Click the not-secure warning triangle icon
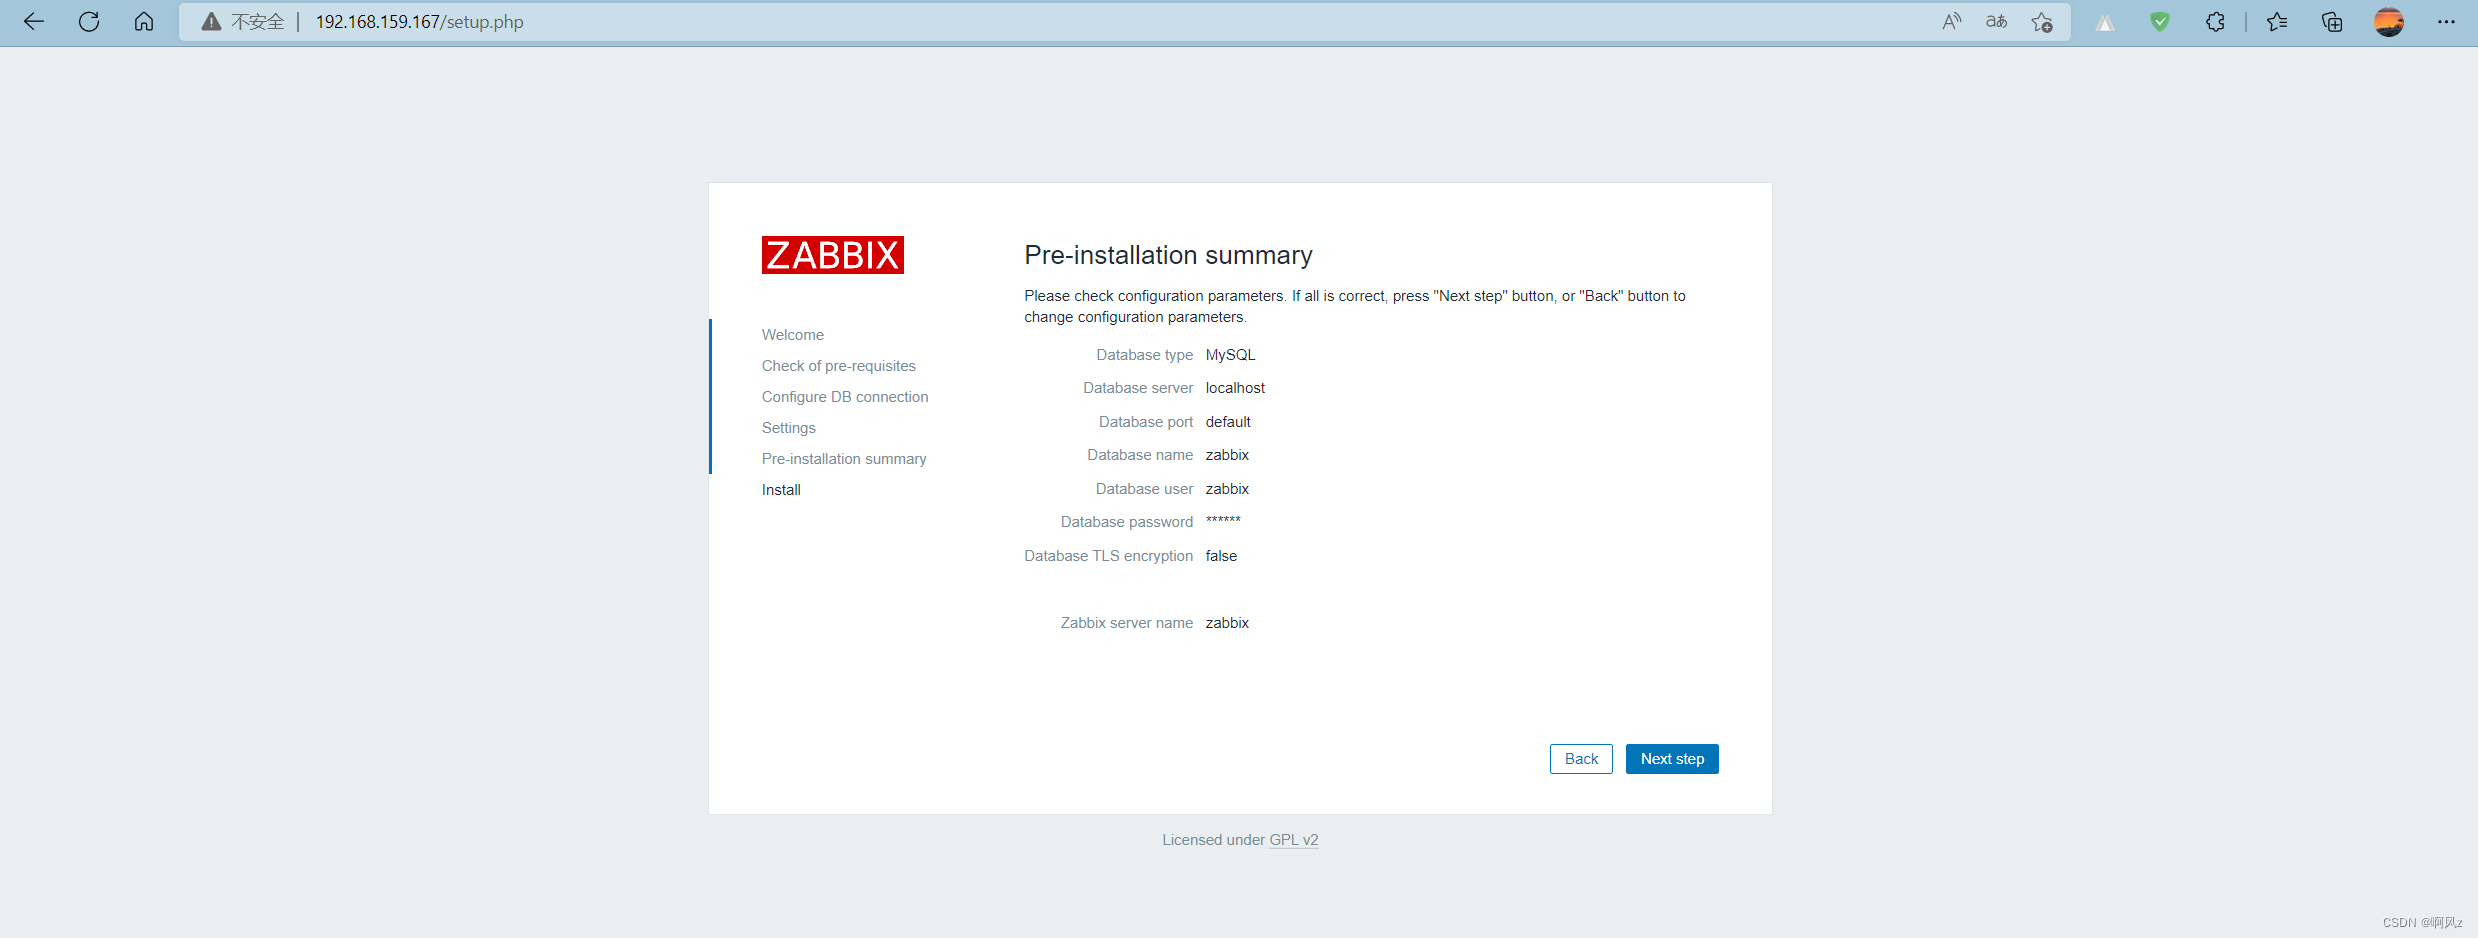This screenshot has height=938, width=2478. click(211, 22)
